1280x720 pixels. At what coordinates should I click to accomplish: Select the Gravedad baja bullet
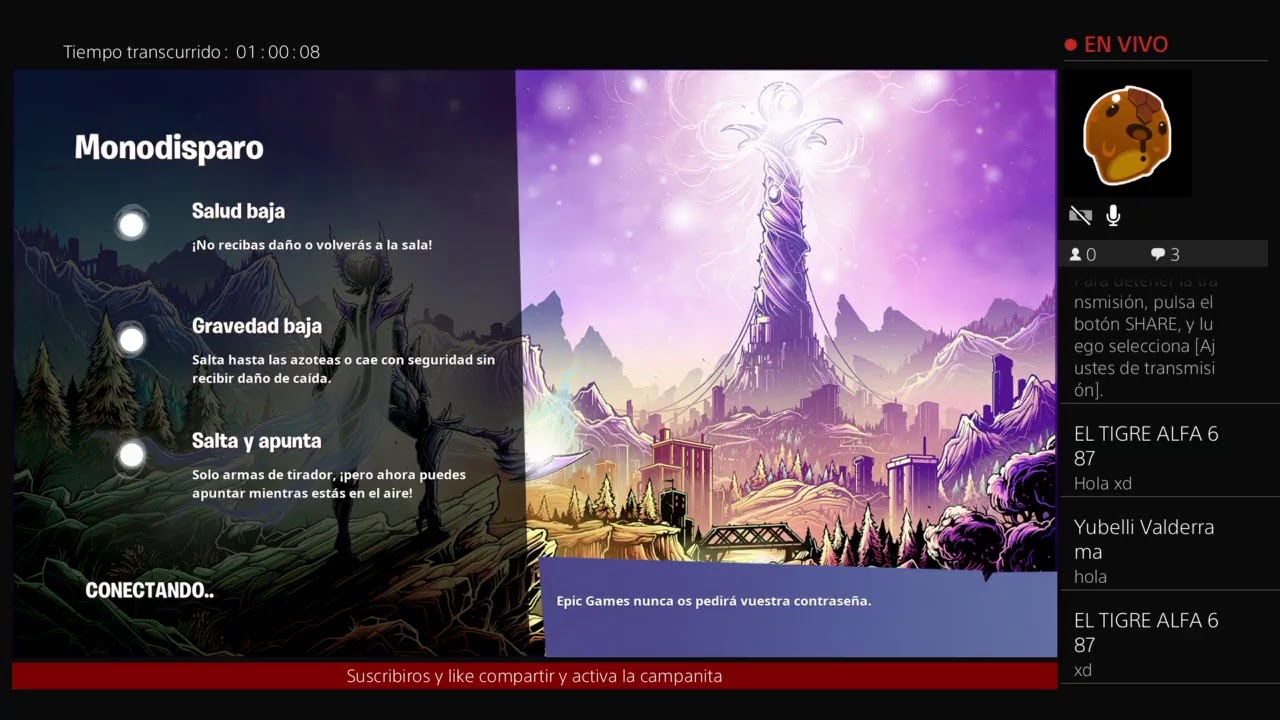pos(131,340)
